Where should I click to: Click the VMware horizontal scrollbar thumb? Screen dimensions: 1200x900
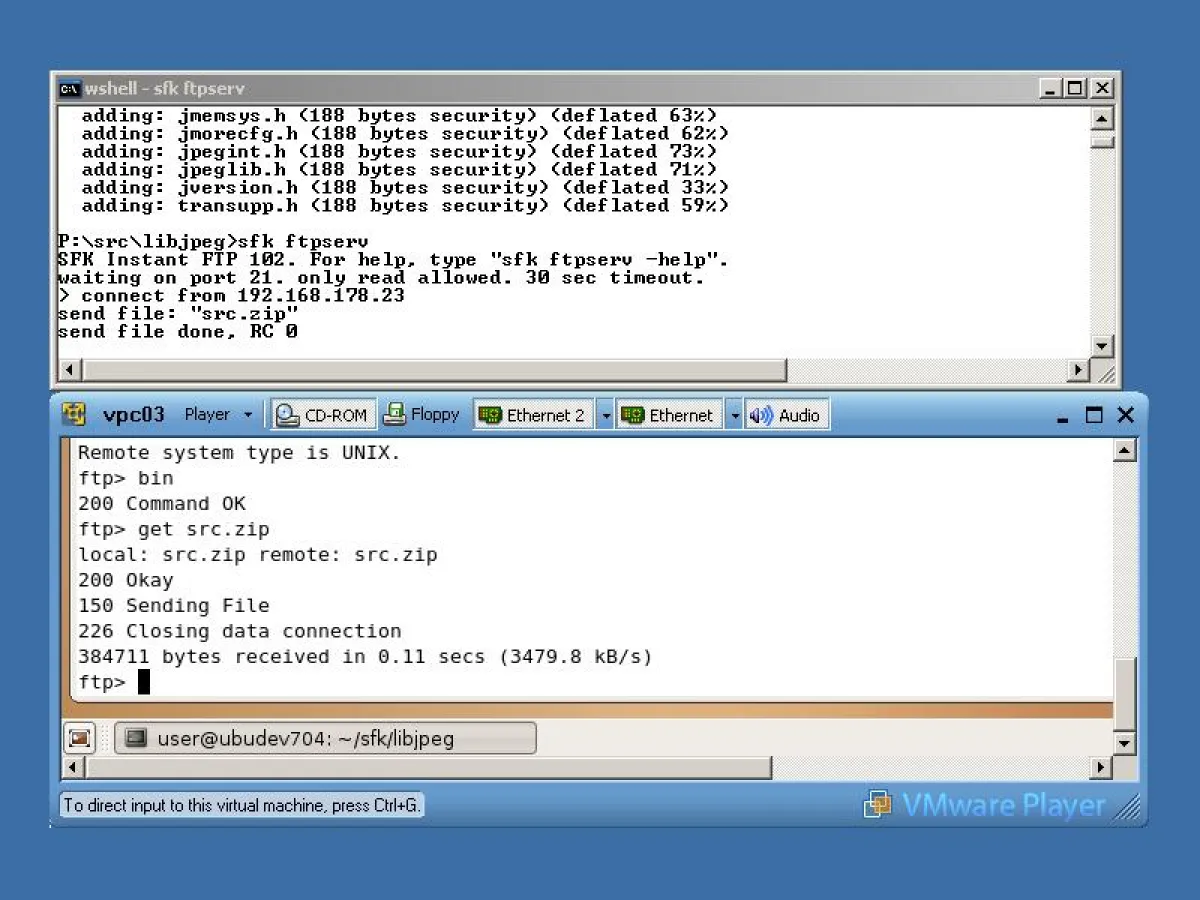(x=429, y=768)
